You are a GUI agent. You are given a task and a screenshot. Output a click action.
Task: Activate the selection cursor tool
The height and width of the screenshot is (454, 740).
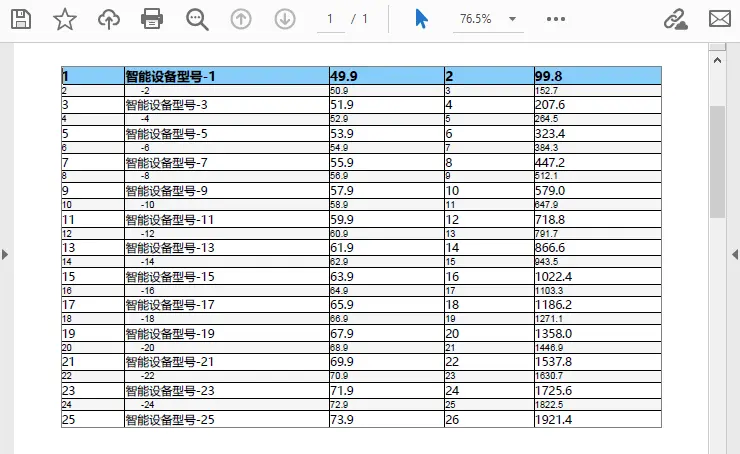click(x=421, y=19)
